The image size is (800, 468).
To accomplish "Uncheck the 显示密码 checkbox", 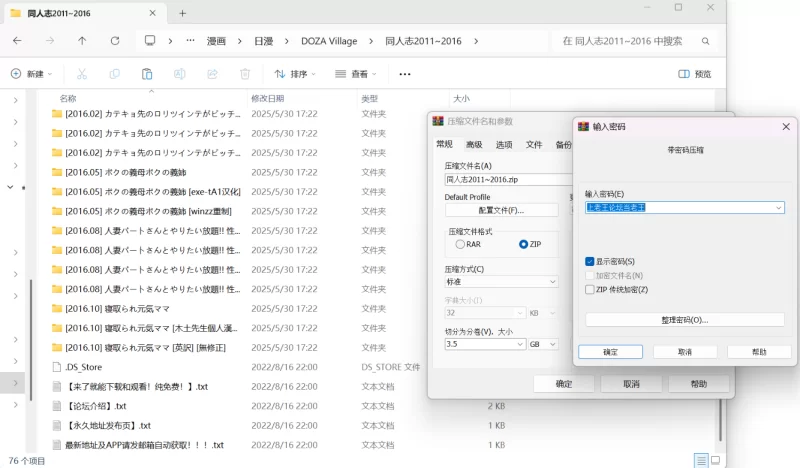I will coord(590,261).
